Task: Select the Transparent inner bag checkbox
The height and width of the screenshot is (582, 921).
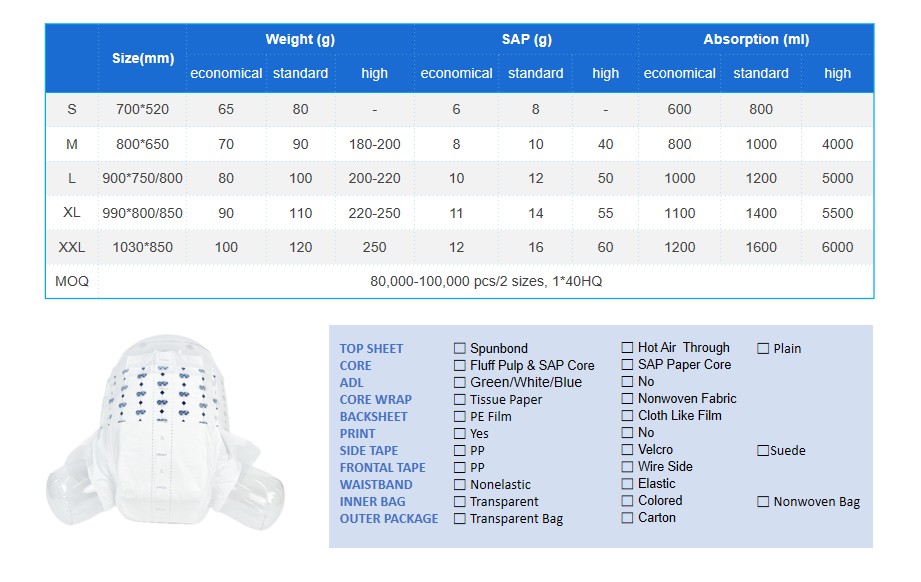Action: (x=459, y=502)
